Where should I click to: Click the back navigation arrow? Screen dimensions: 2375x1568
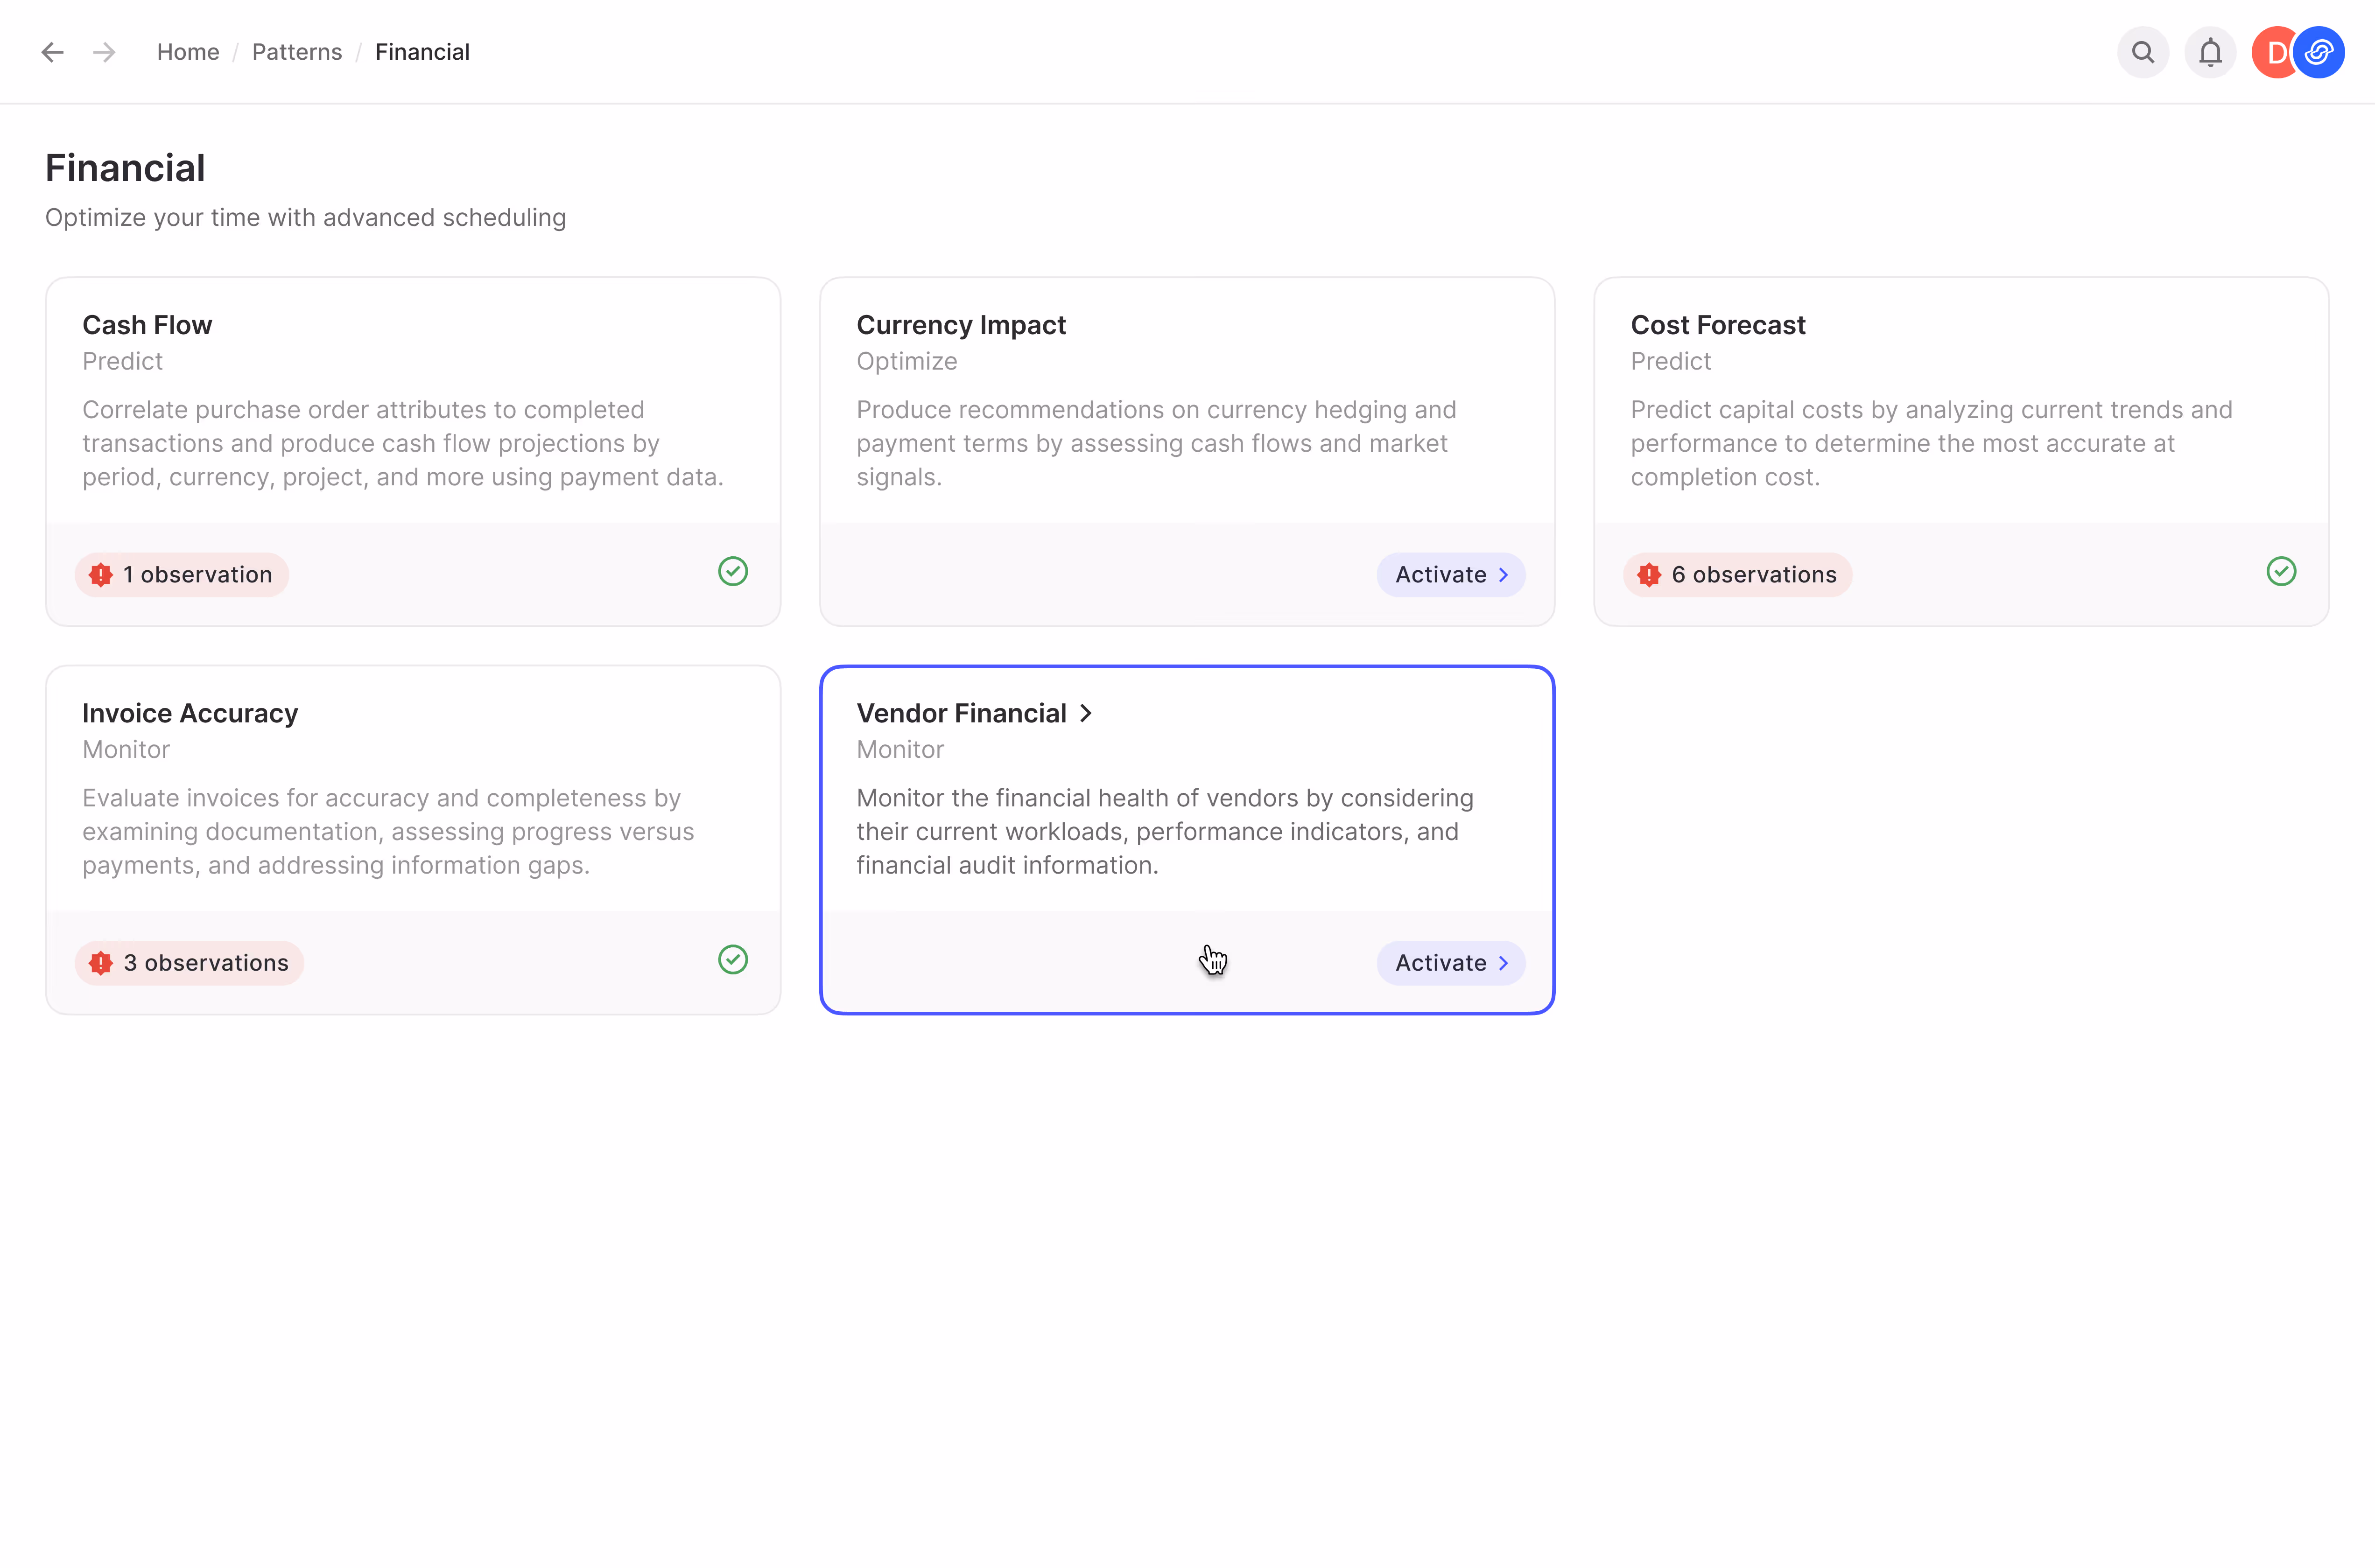[52, 52]
